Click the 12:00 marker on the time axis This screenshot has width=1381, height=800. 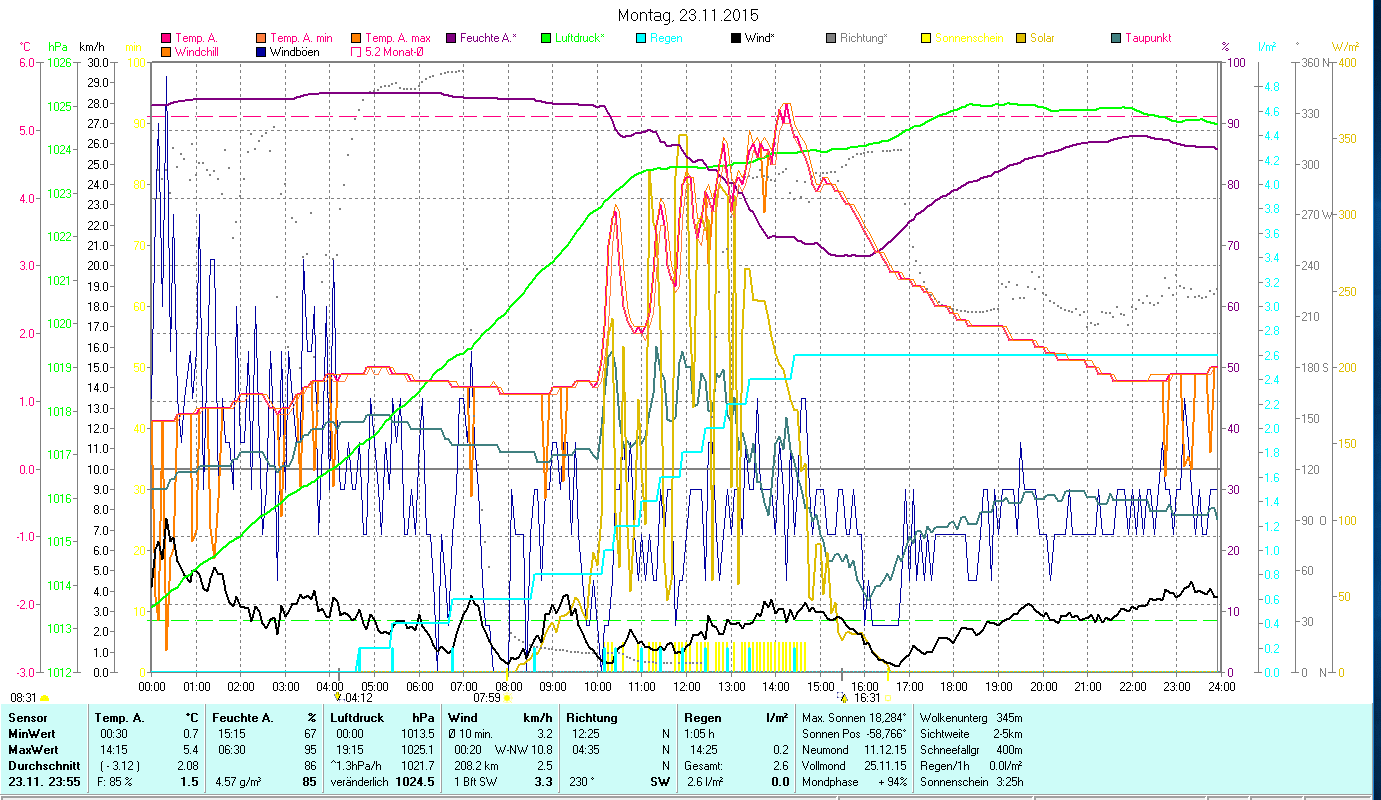pyautogui.click(x=687, y=686)
